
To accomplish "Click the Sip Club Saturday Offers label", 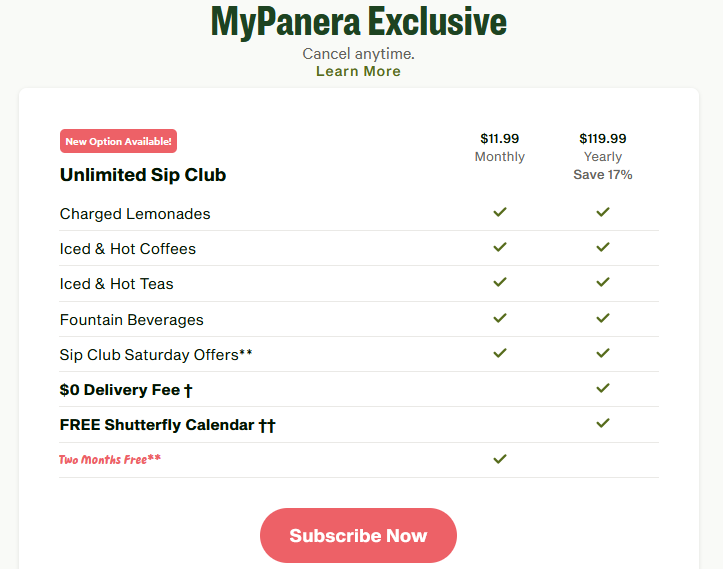I will [x=156, y=355].
